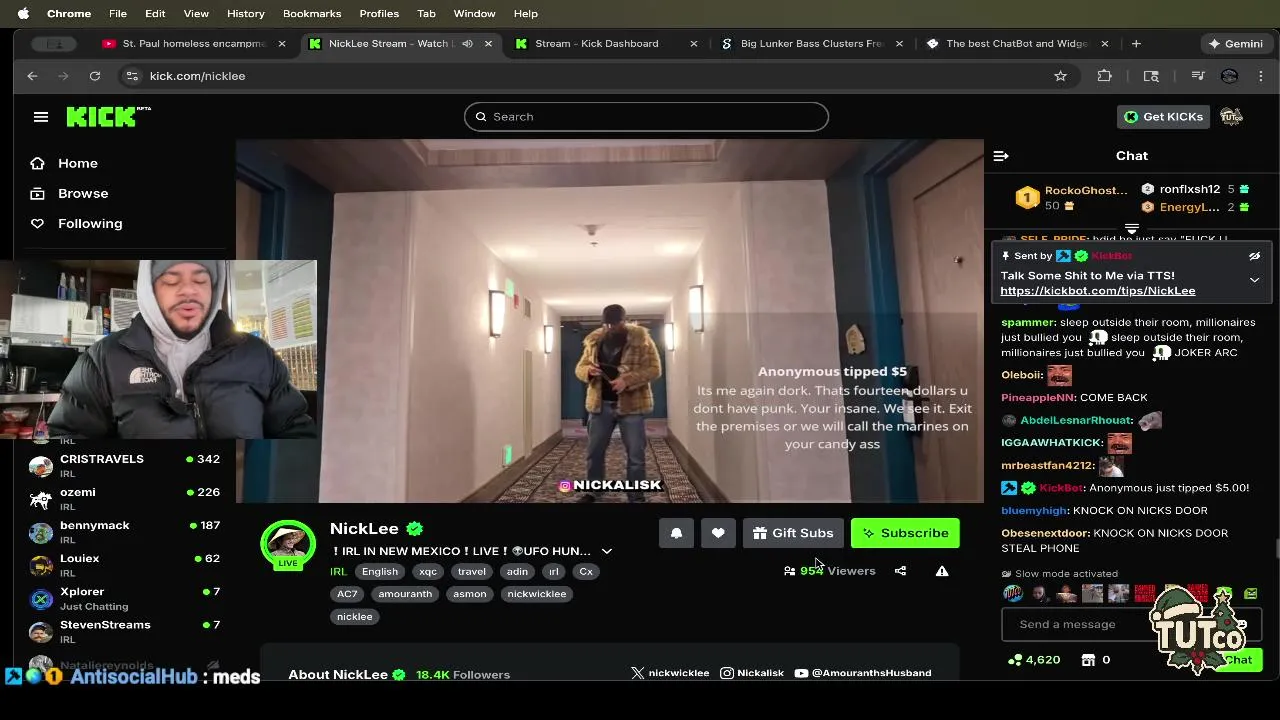Open CRISTRAVELS channel in sidebar
Image resolution: width=1280 pixels, height=720 pixels.
[x=124, y=465]
